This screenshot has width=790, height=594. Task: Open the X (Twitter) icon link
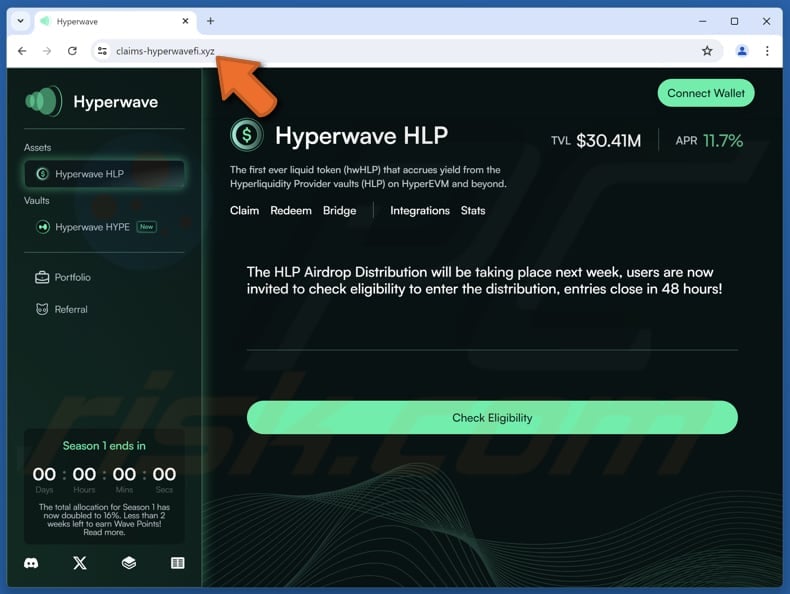(80, 563)
